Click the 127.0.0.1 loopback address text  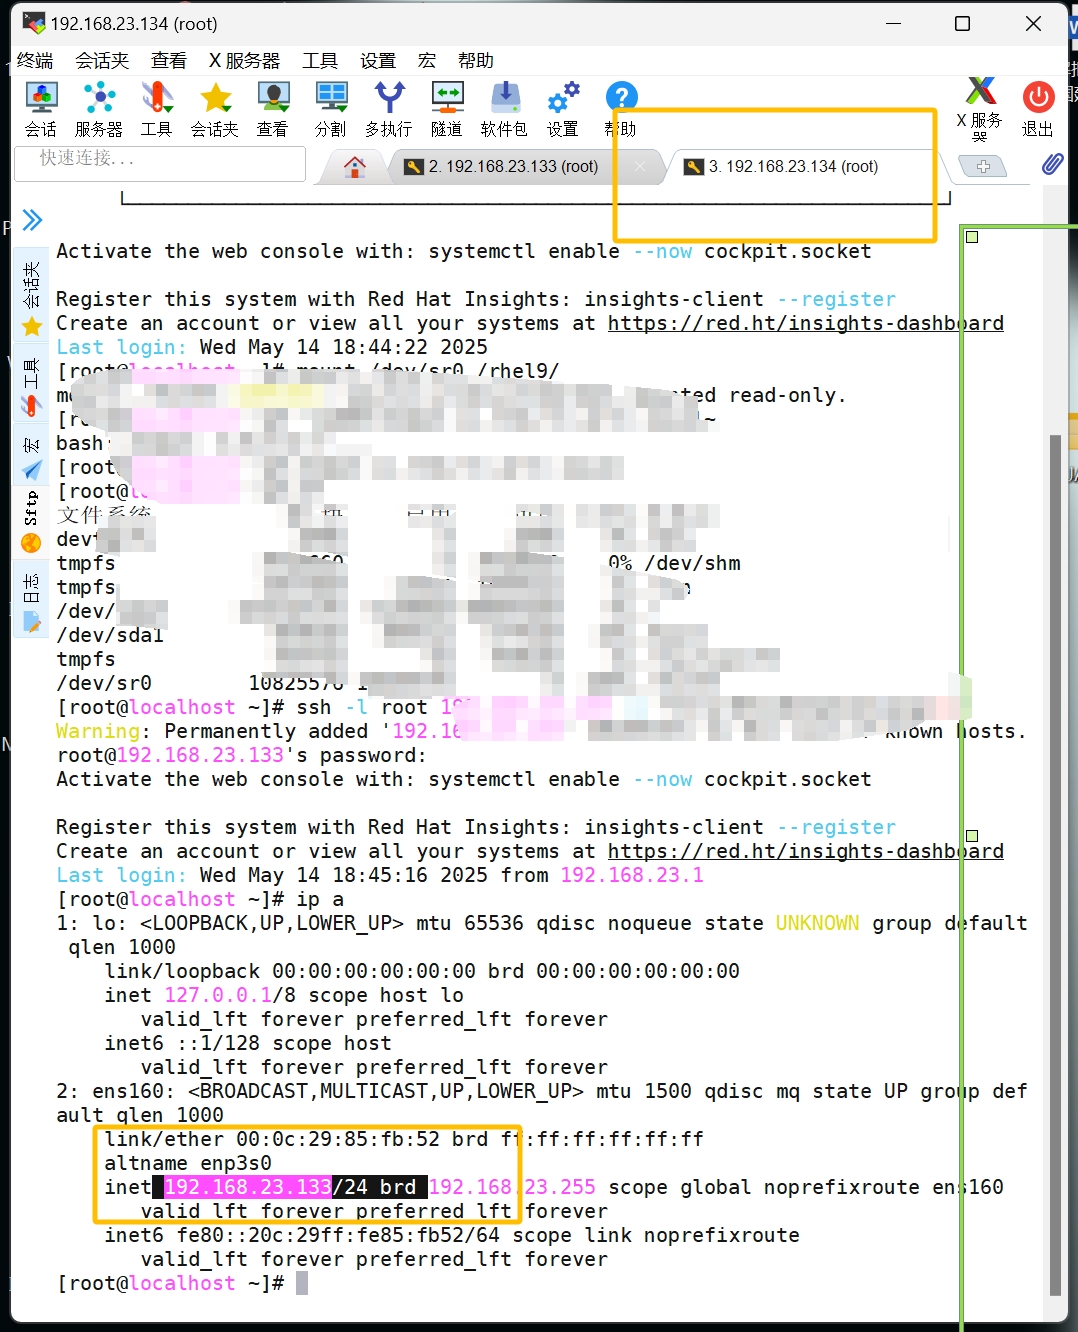(x=218, y=995)
